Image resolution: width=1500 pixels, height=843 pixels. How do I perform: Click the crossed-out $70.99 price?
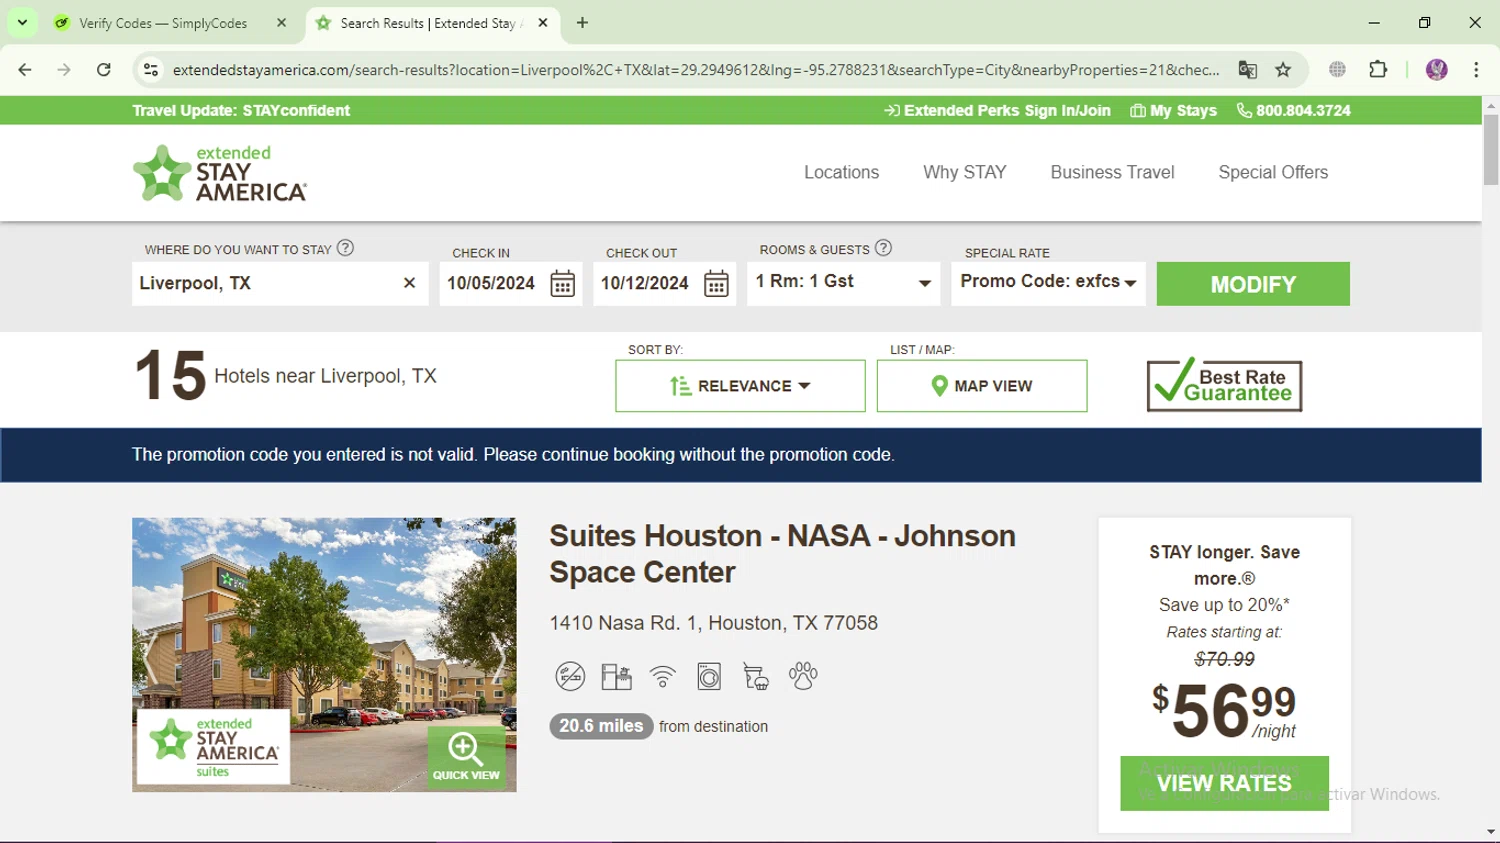1224,659
